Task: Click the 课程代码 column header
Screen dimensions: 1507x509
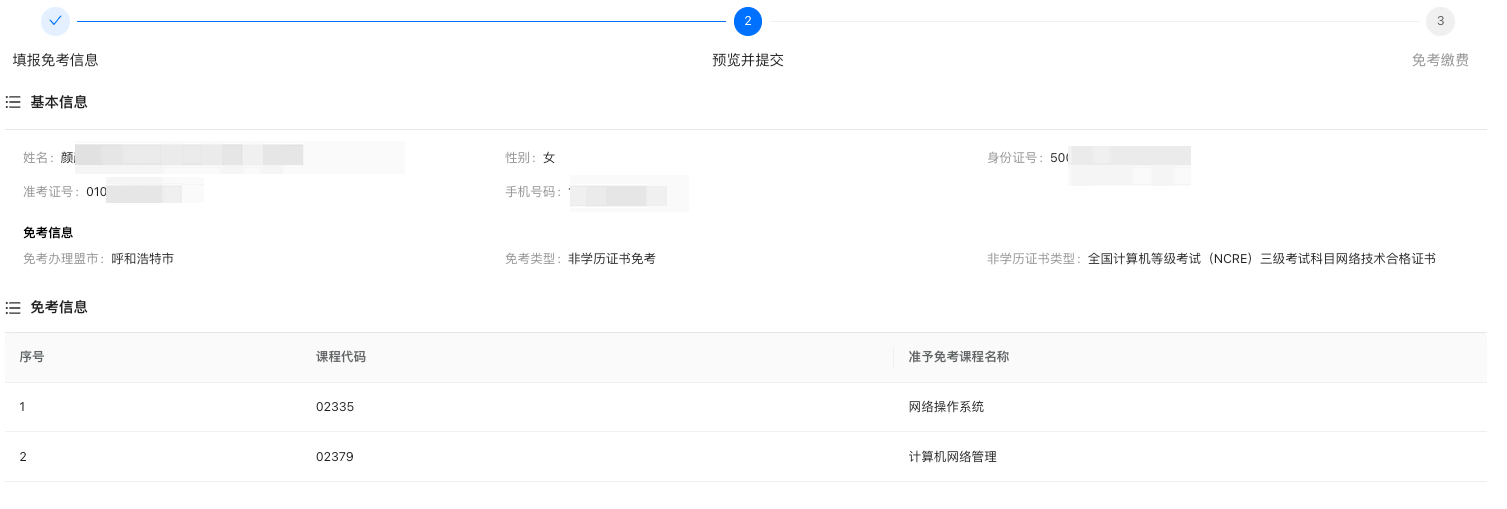Action: [x=341, y=357]
